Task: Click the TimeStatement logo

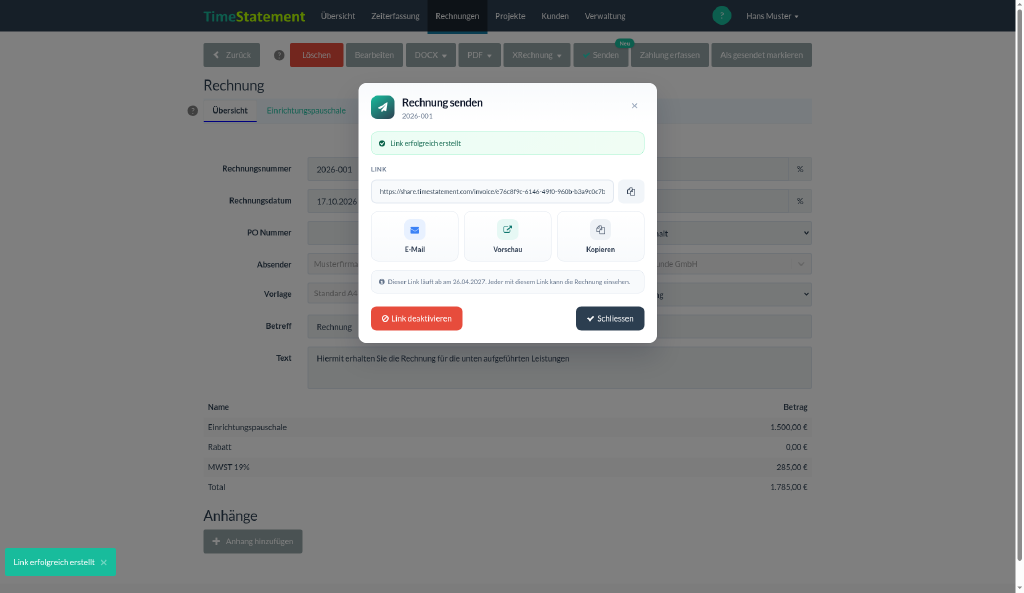Action: click(x=254, y=16)
